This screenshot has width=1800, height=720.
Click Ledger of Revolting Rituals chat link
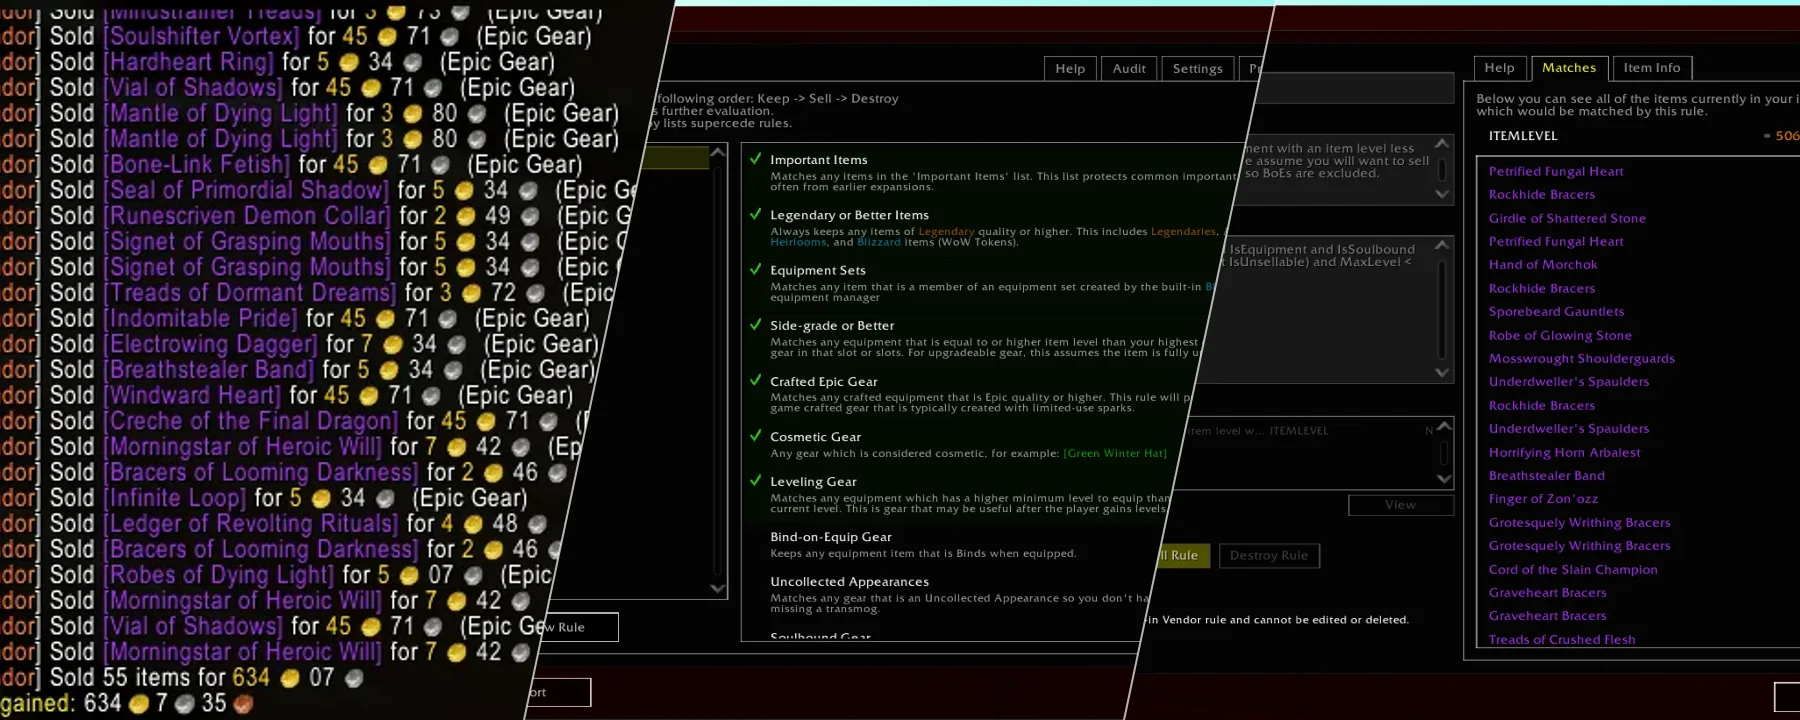[x=251, y=523]
